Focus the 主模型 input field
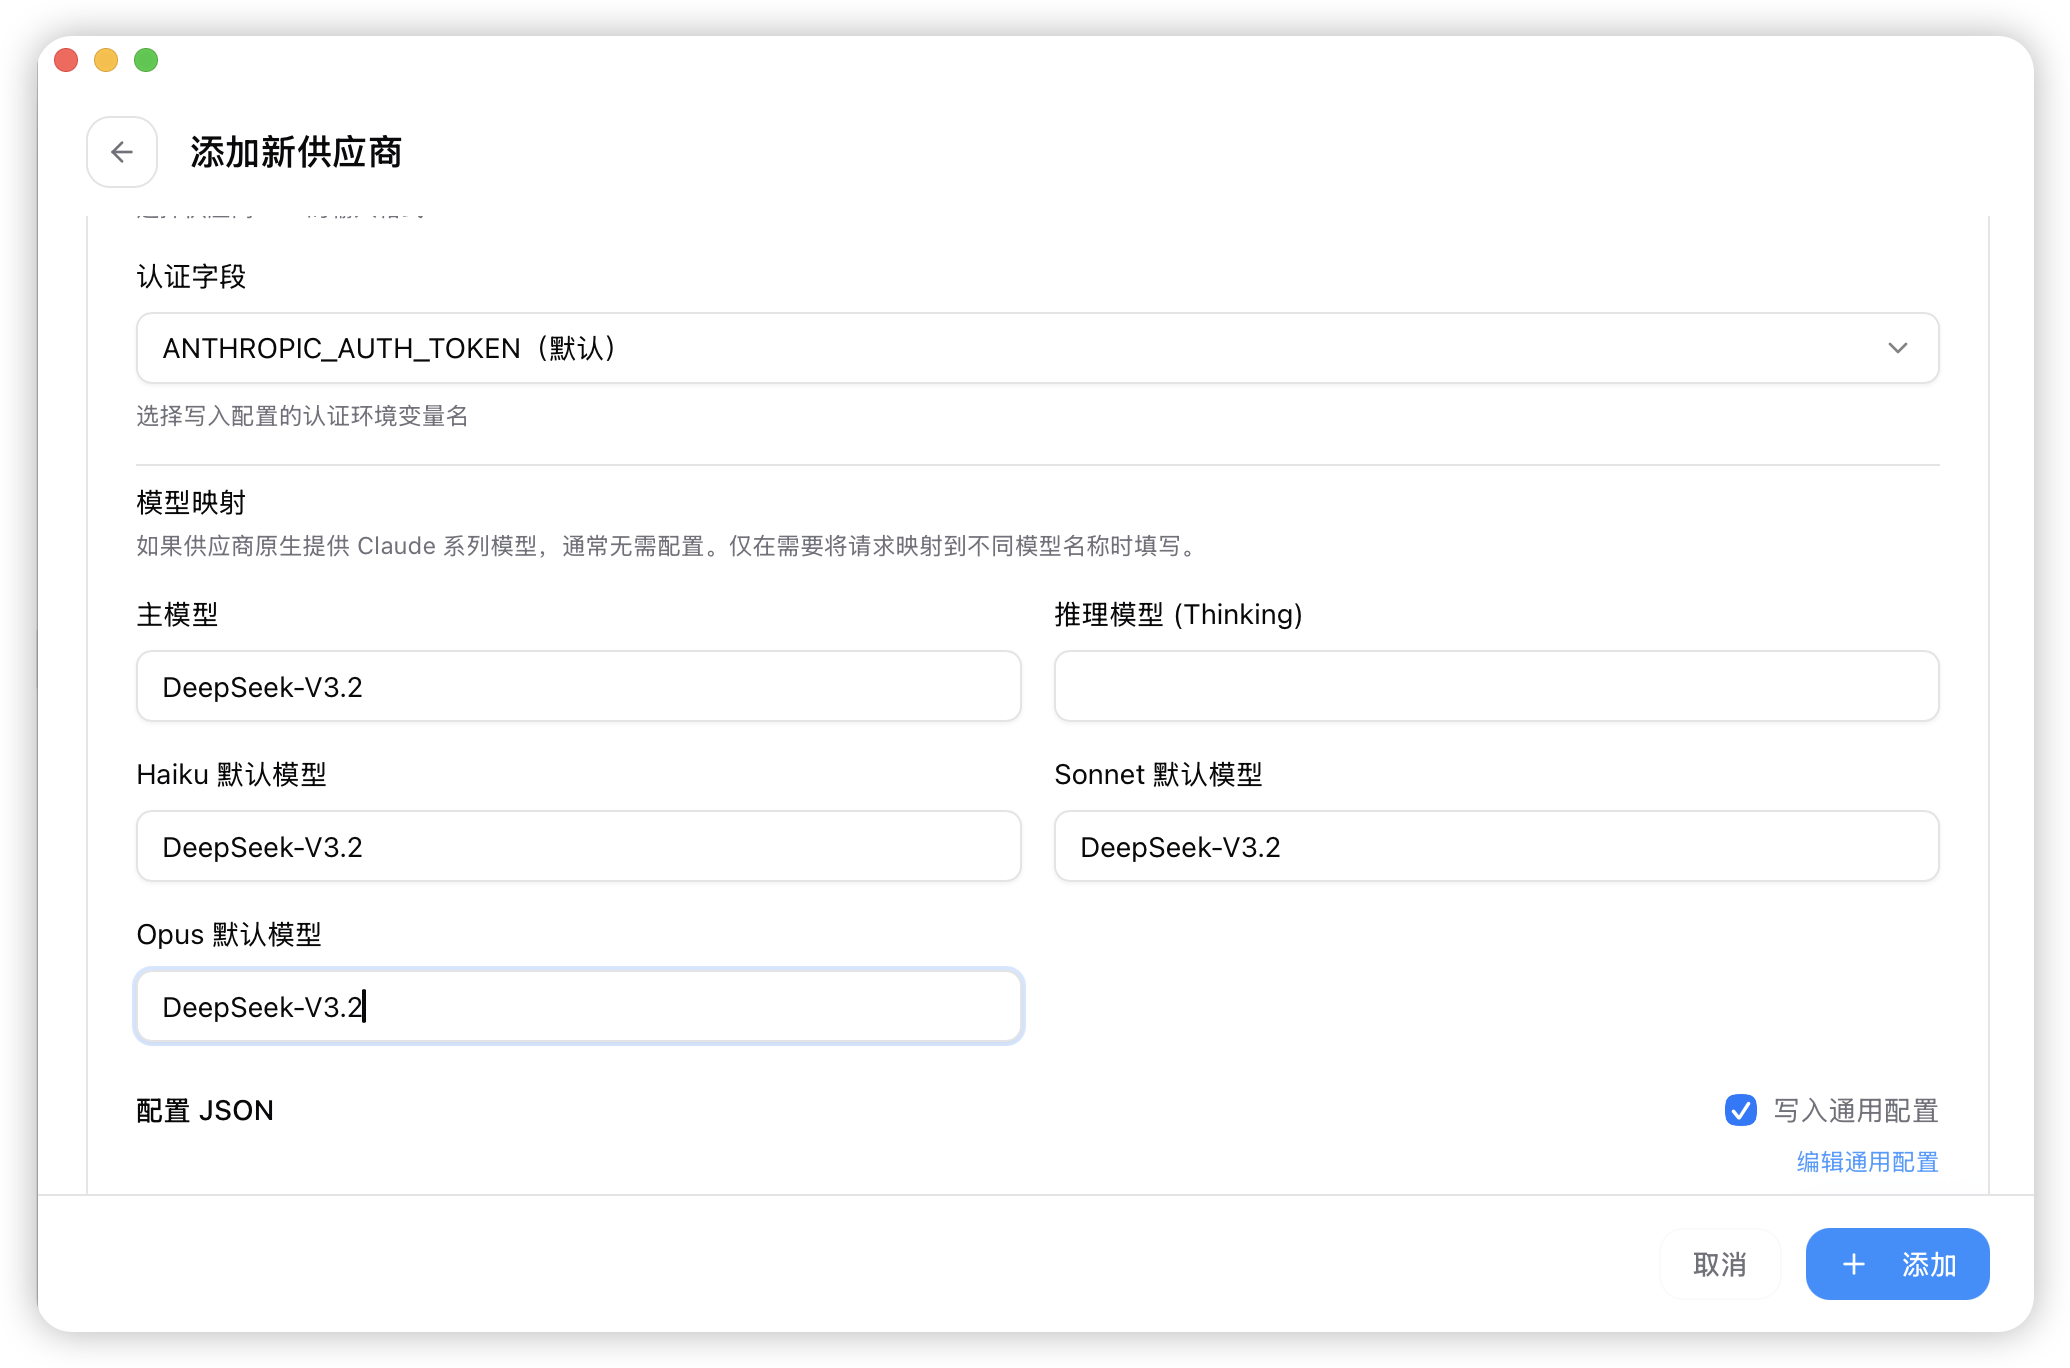This screenshot has height=1368, width=2070. click(x=578, y=686)
